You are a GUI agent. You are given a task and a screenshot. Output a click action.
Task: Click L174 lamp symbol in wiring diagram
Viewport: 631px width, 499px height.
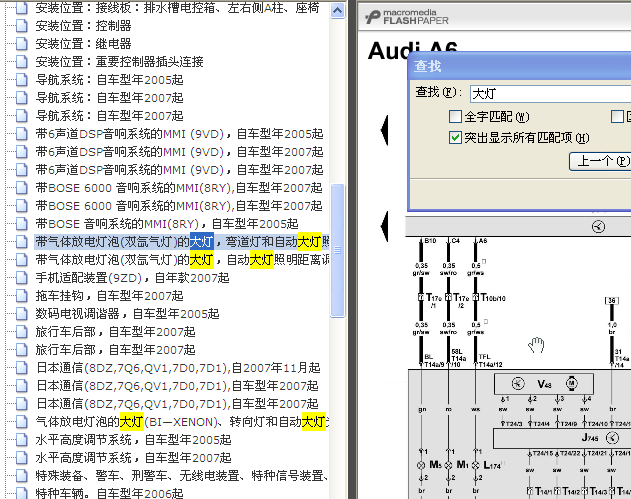point(476,465)
